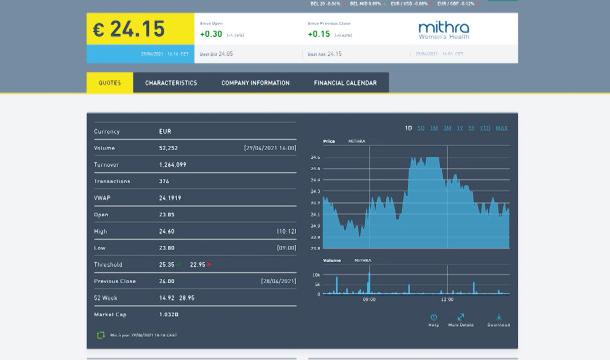Image resolution: width=610 pixels, height=360 pixels.
Task: Click the Volume value 52,252
Action: coord(168,148)
